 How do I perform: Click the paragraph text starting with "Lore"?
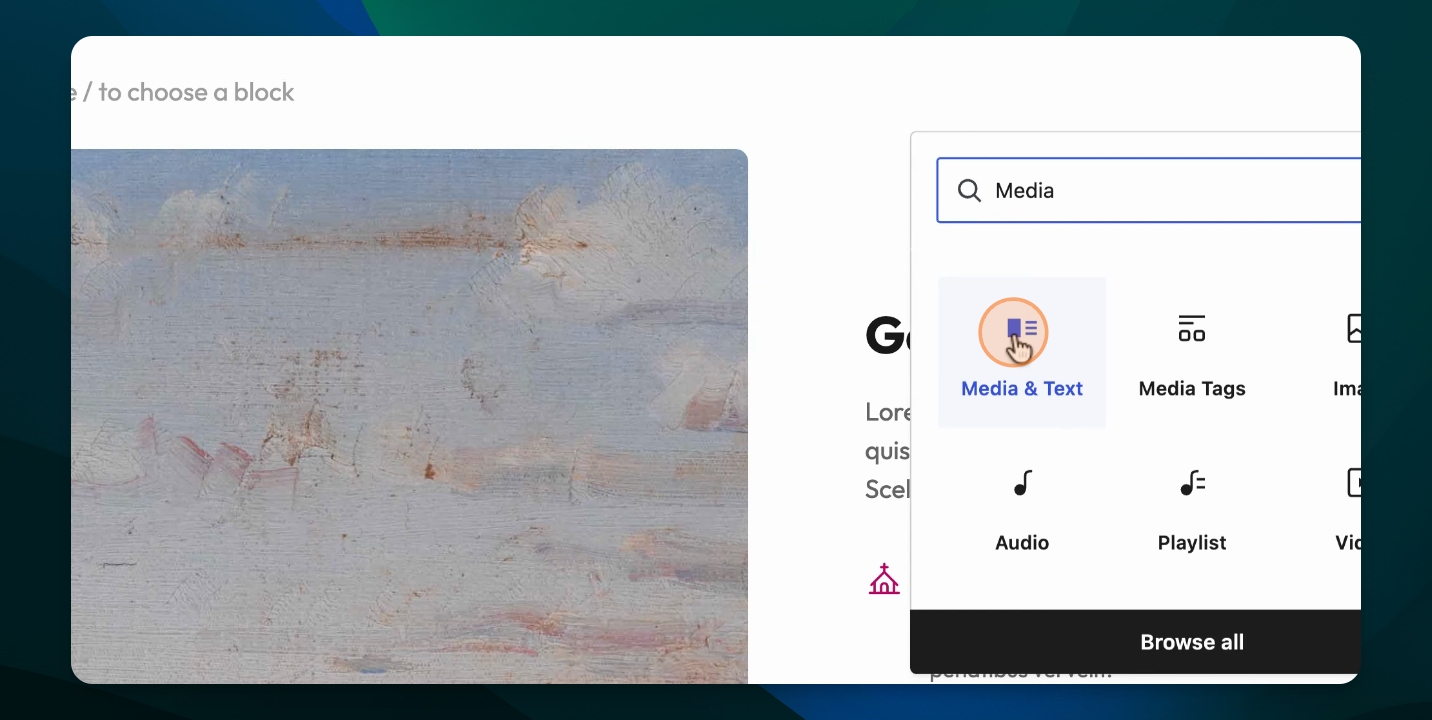(888, 451)
